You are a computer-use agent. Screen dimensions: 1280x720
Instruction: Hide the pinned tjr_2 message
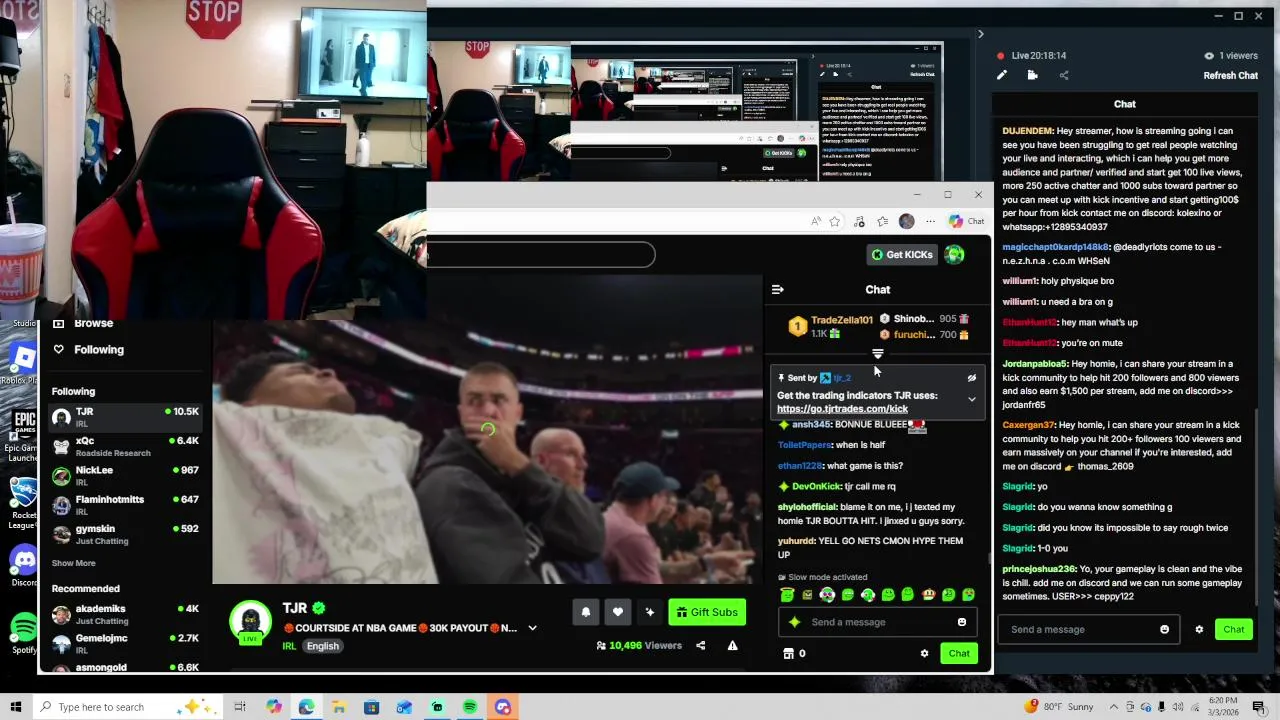(971, 378)
